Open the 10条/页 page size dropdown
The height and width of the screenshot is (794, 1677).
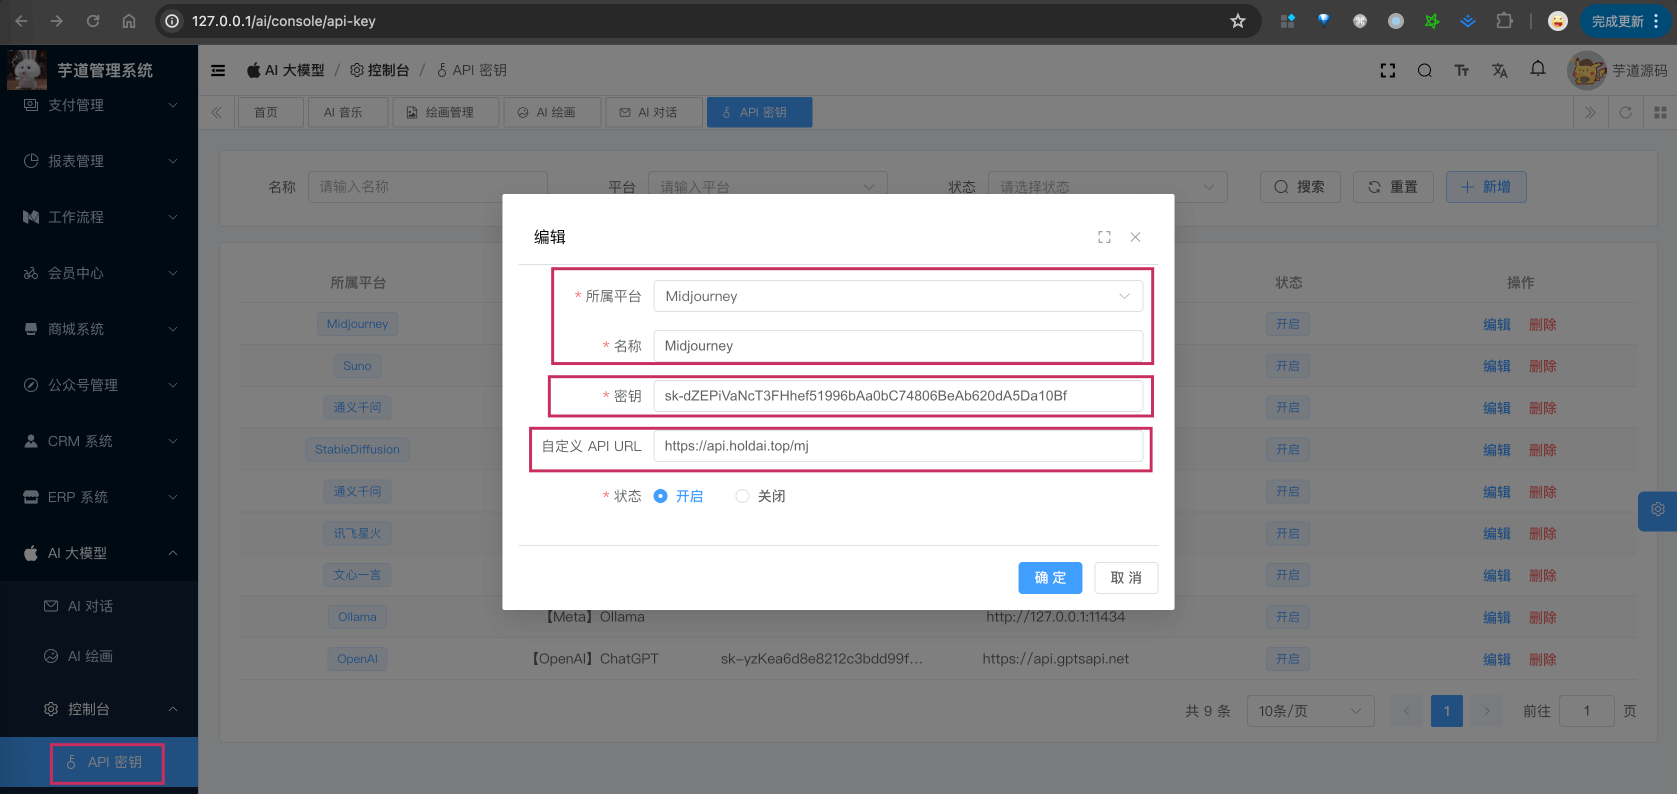point(1309,711)
